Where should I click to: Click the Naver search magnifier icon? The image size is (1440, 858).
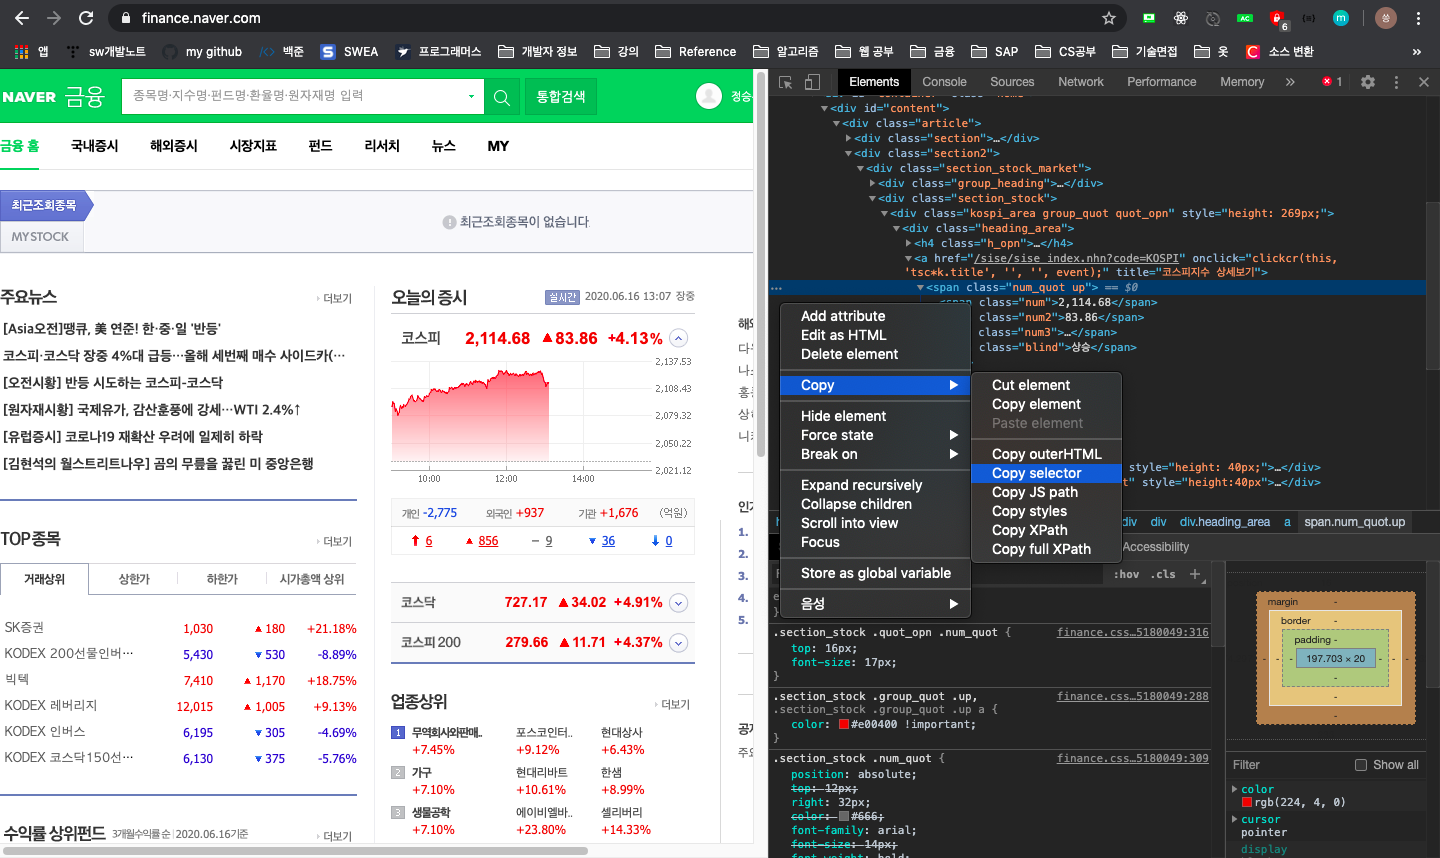pos(502,97)
